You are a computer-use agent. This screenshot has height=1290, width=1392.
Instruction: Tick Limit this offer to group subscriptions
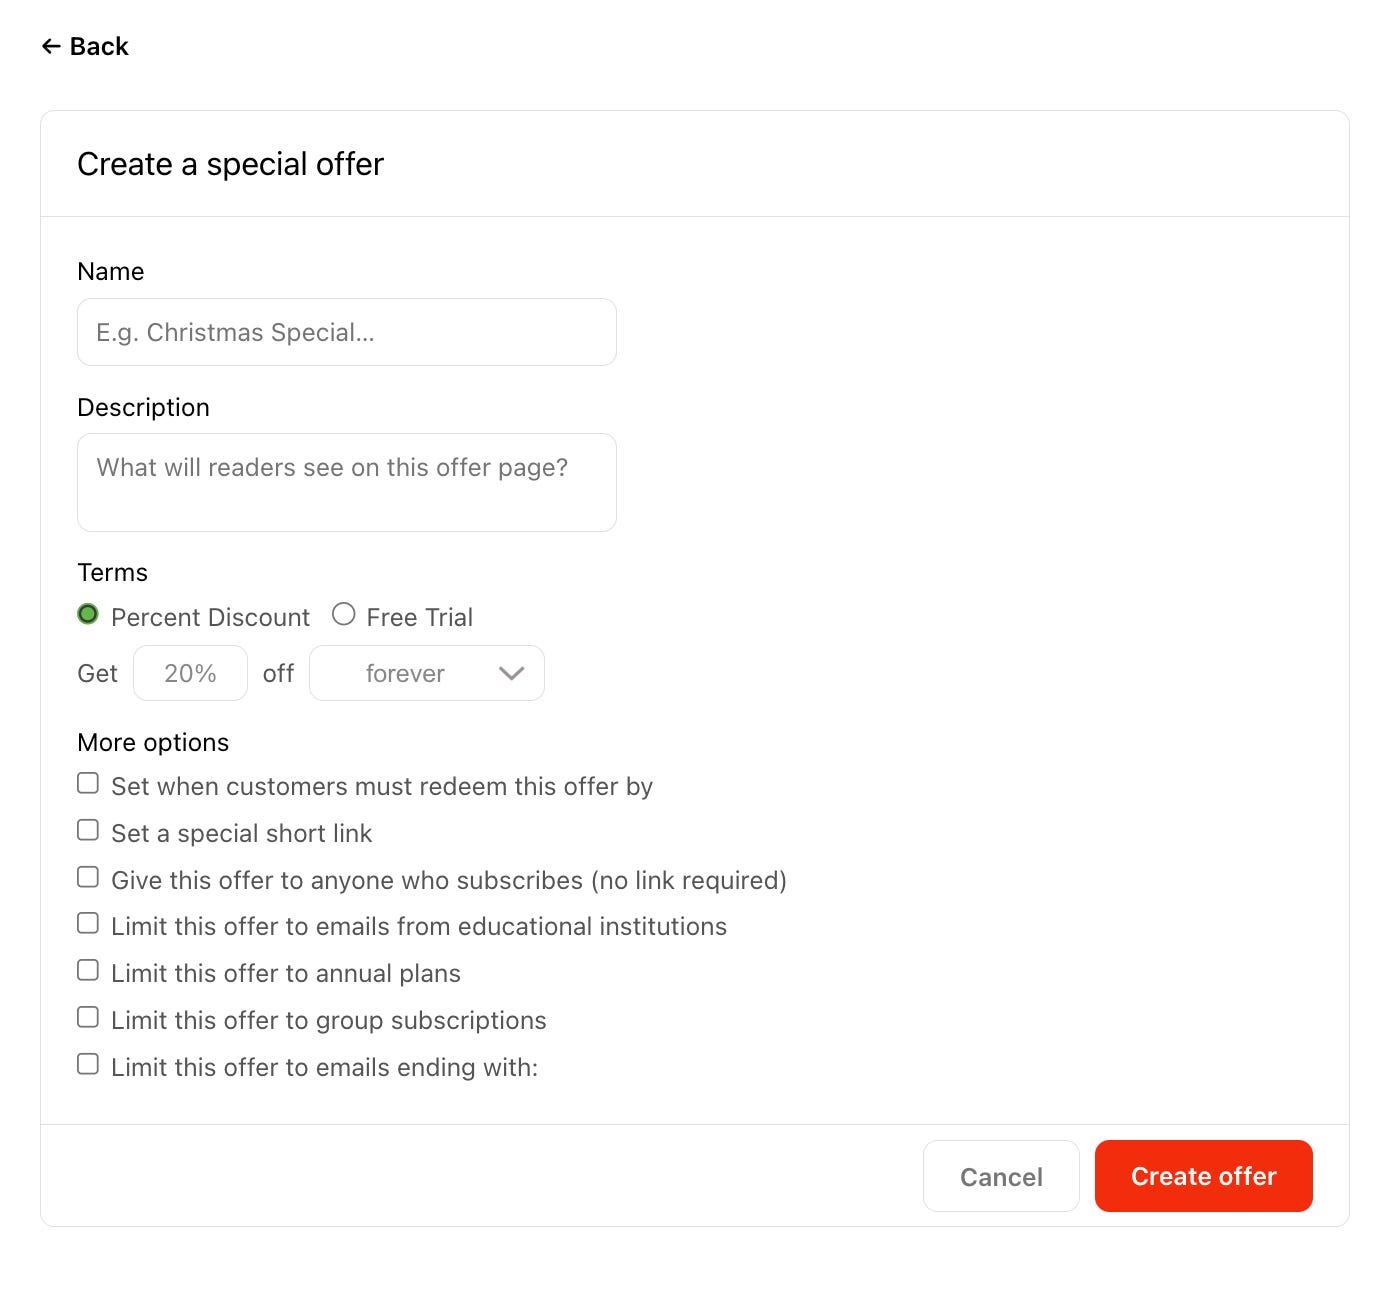tap(88, 1017)
